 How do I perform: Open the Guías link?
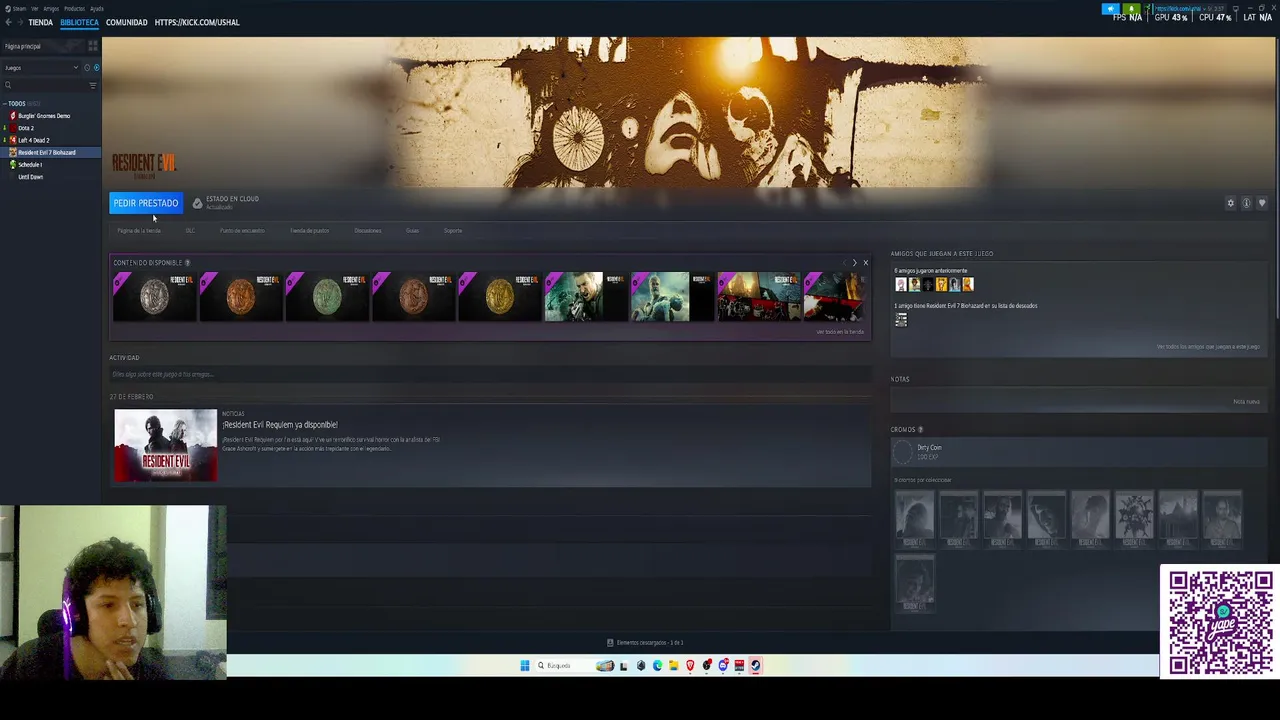click(412, 231)
